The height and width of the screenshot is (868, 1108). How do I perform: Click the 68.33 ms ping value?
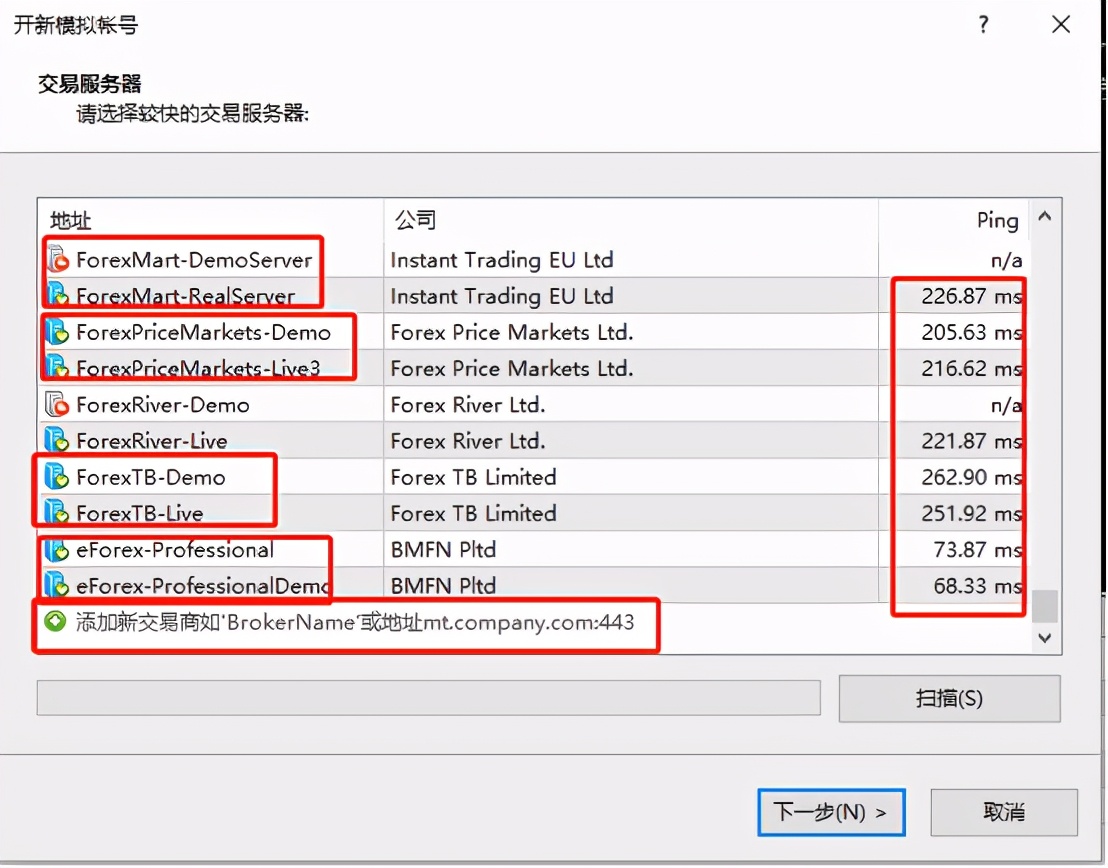click(978, 586)
